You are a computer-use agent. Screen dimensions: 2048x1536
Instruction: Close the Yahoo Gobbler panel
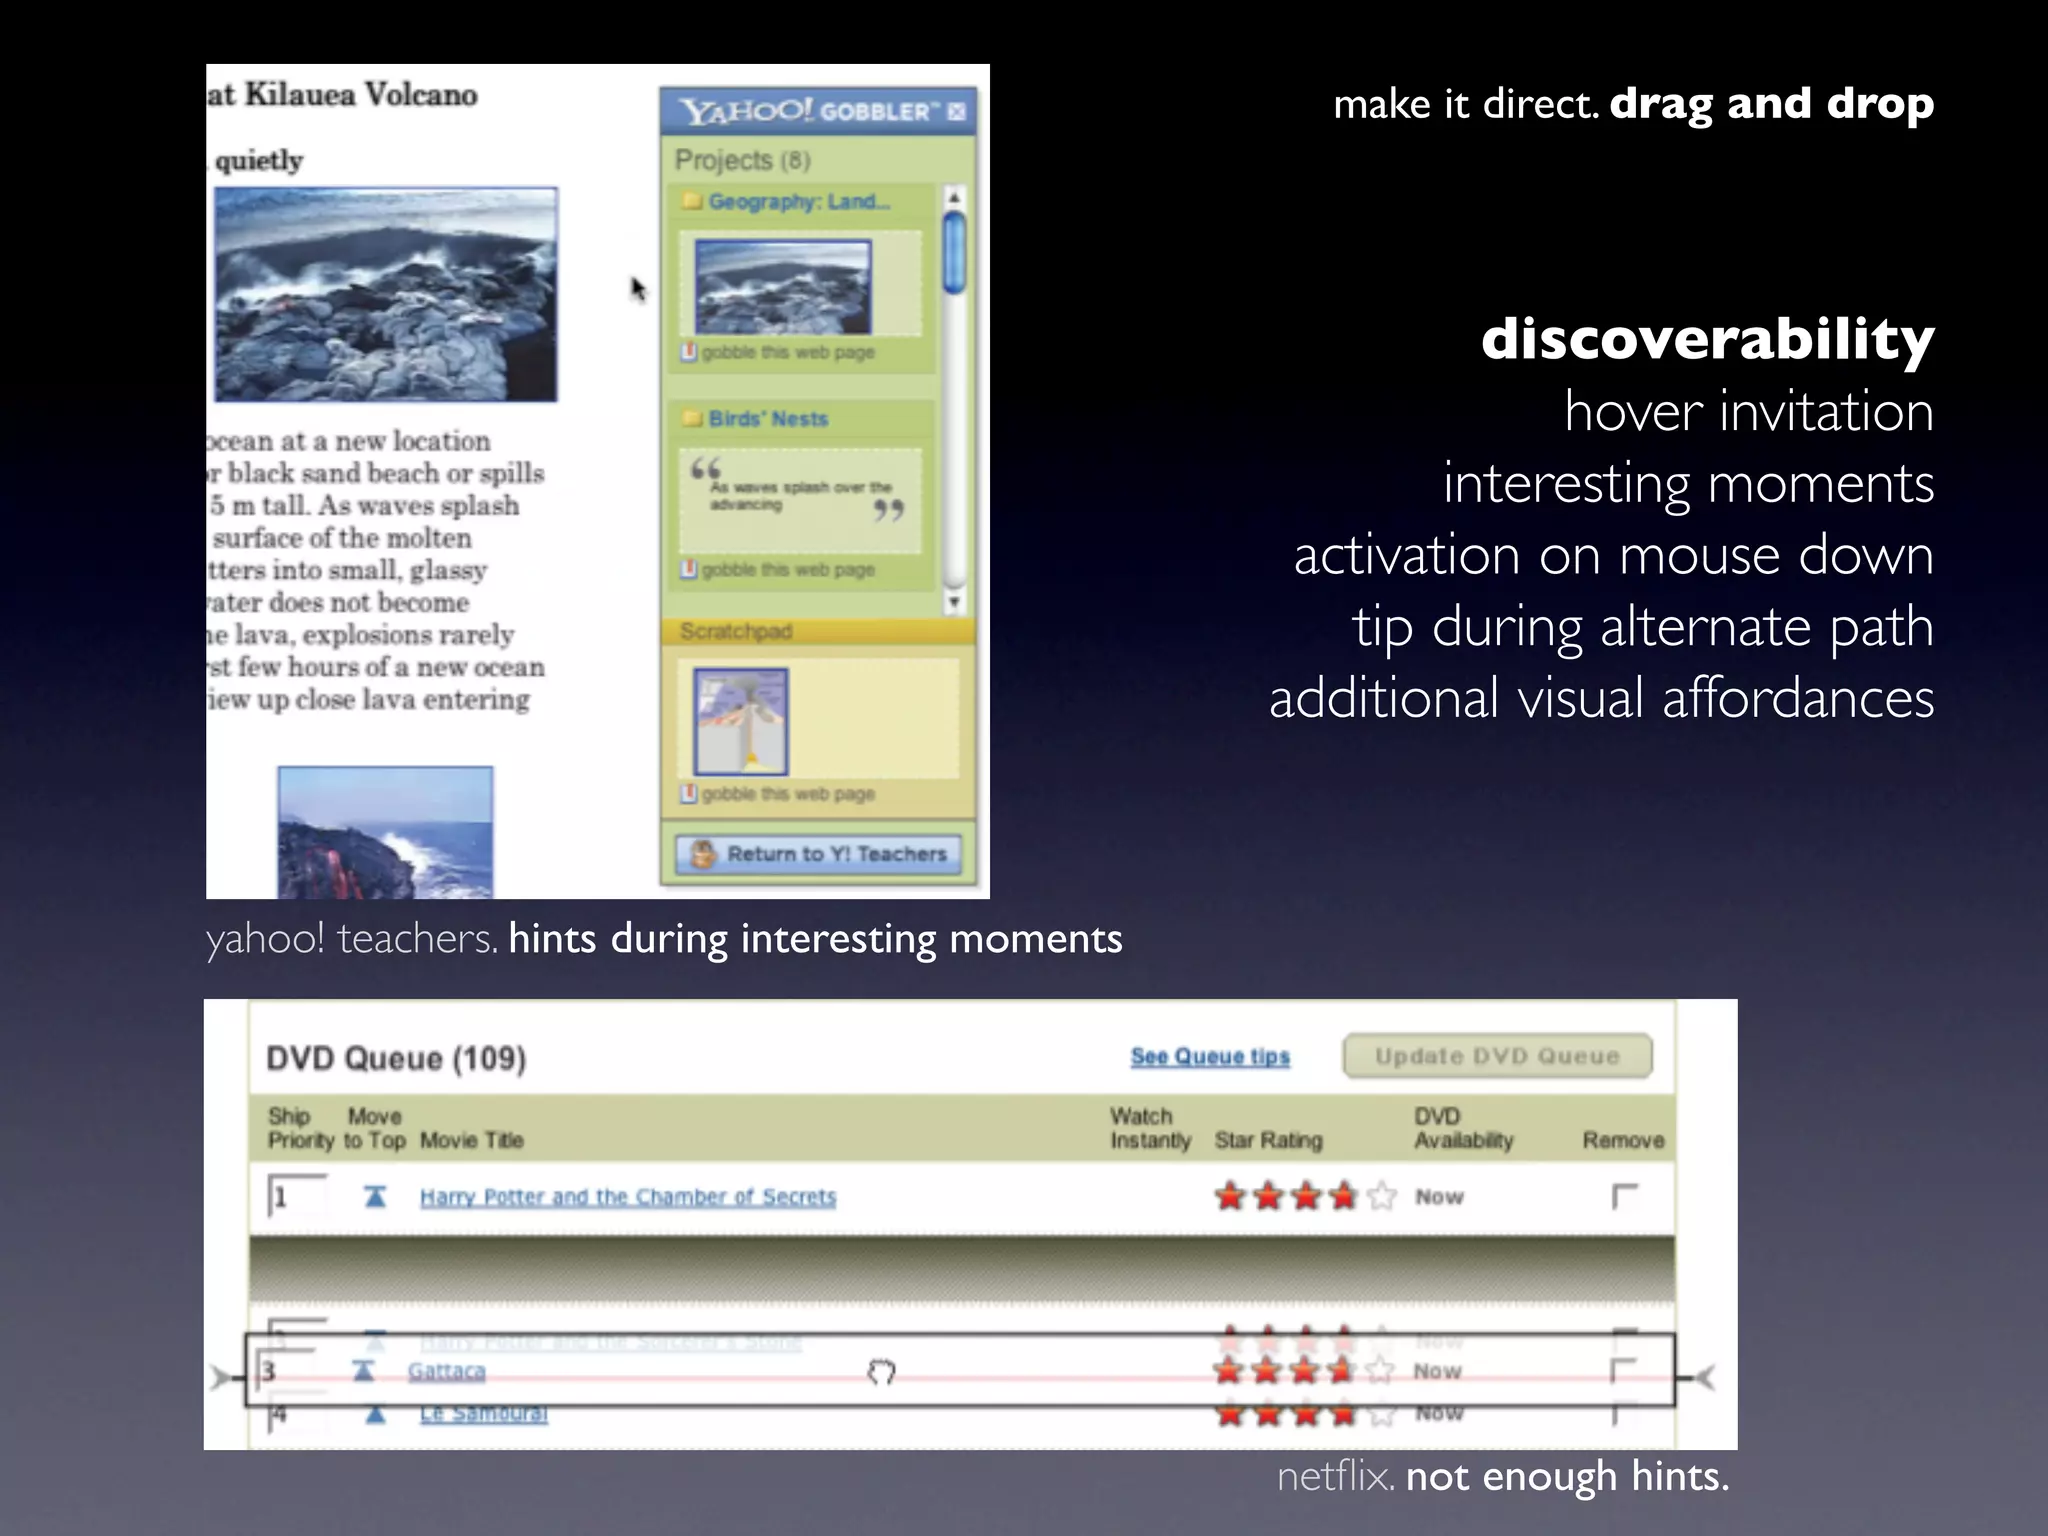click(956, 112)
